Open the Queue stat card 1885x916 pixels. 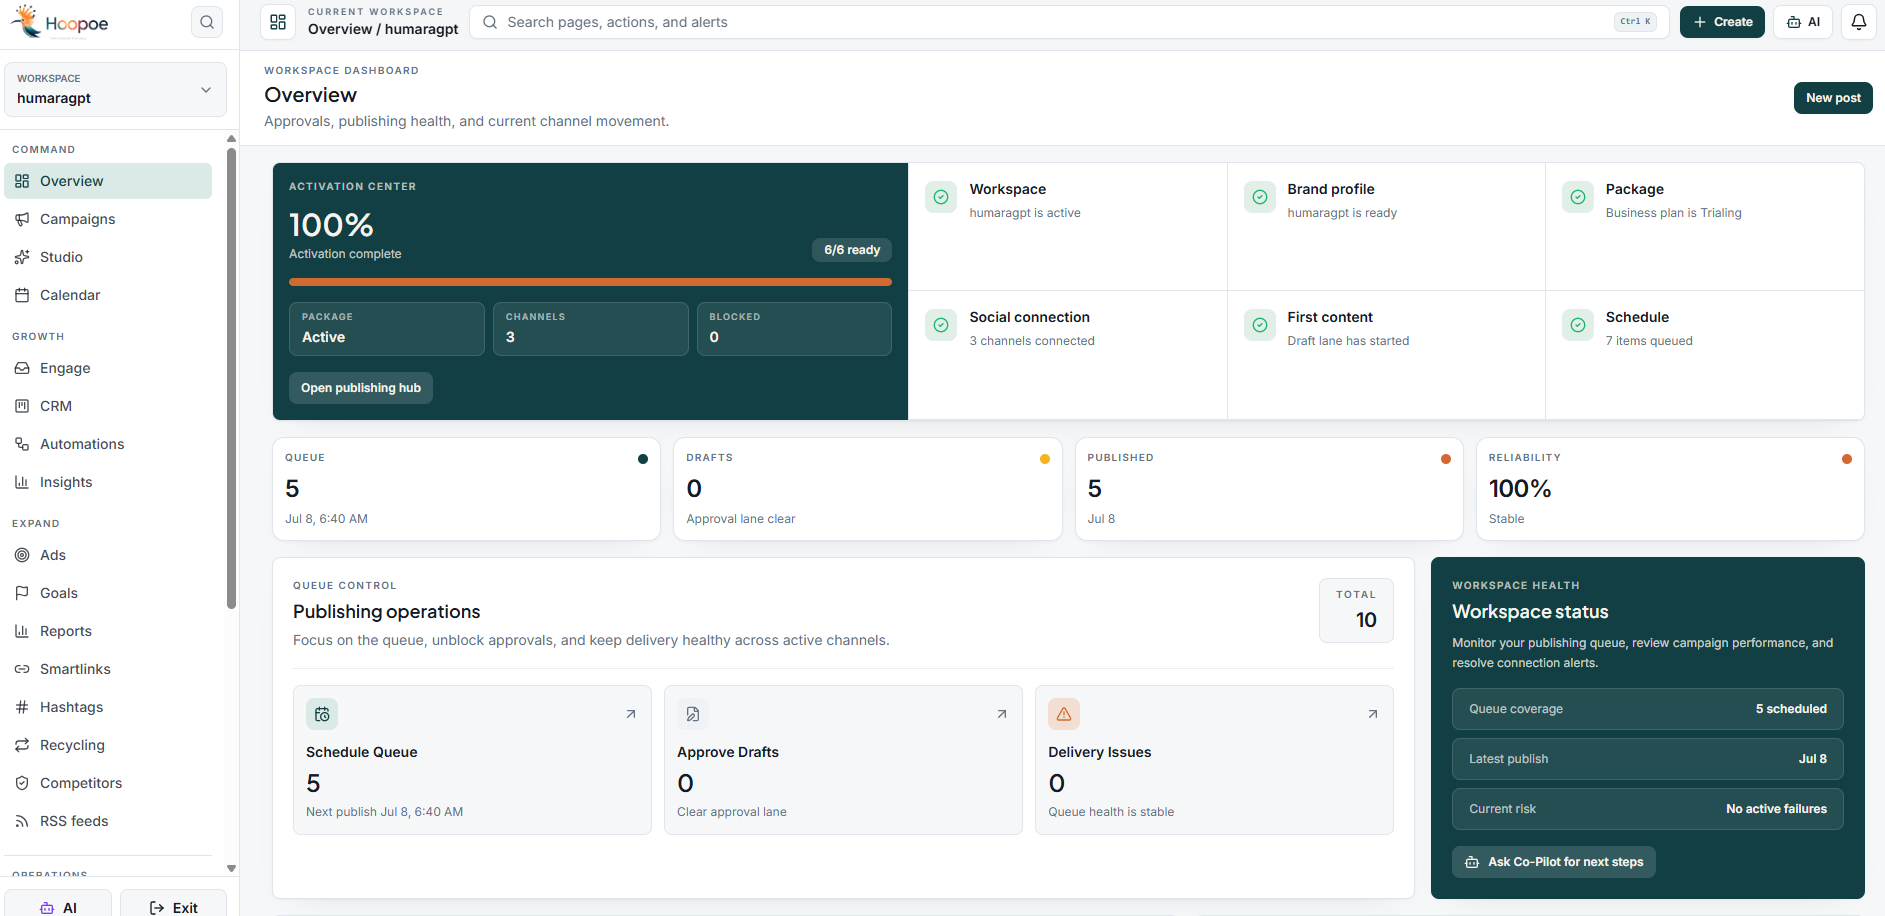click(x=467, y=489)
